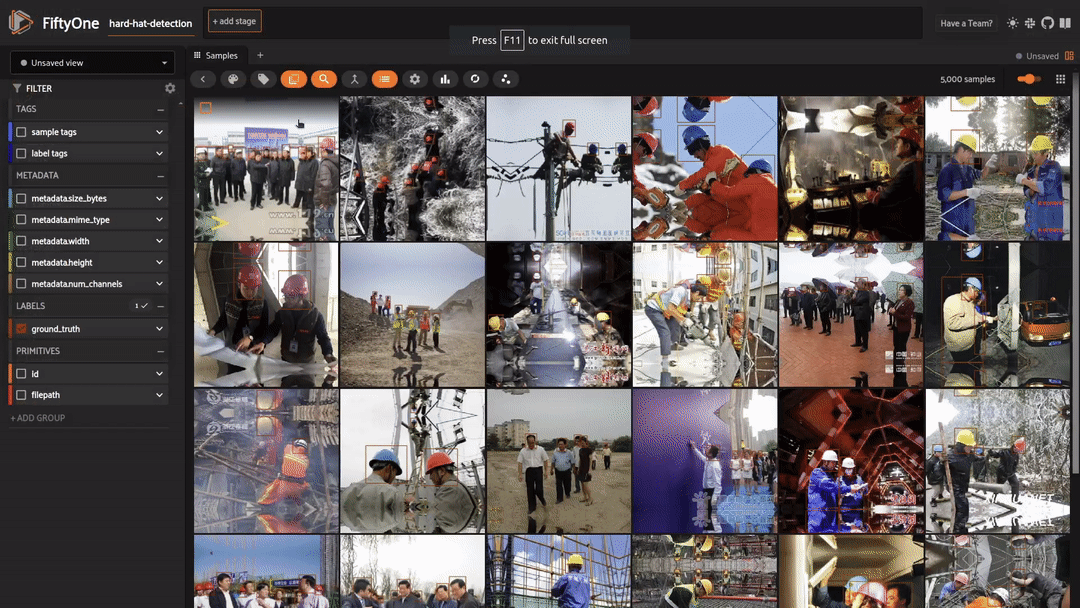
Task: Open the filter sidebar settings gear
Action: click(x=170, y=88)
